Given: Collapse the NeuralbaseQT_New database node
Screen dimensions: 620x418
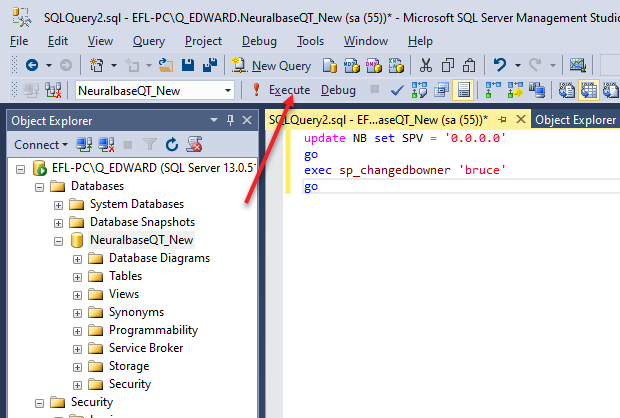Looking at the screenshot, I should click(x=59, y=241).
